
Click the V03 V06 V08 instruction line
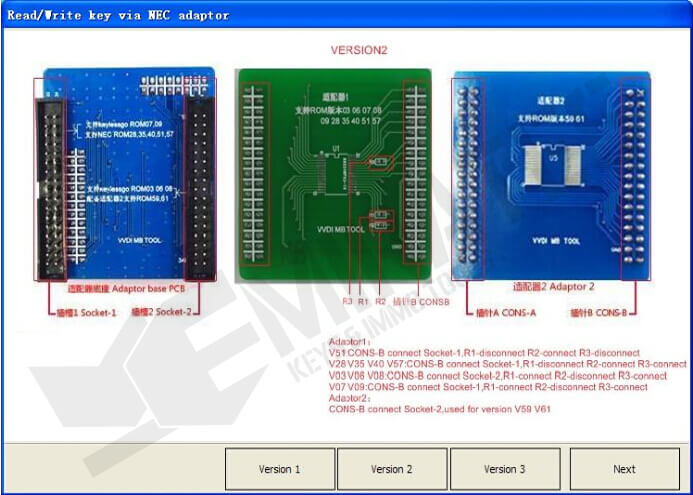(x=498, y=376)
